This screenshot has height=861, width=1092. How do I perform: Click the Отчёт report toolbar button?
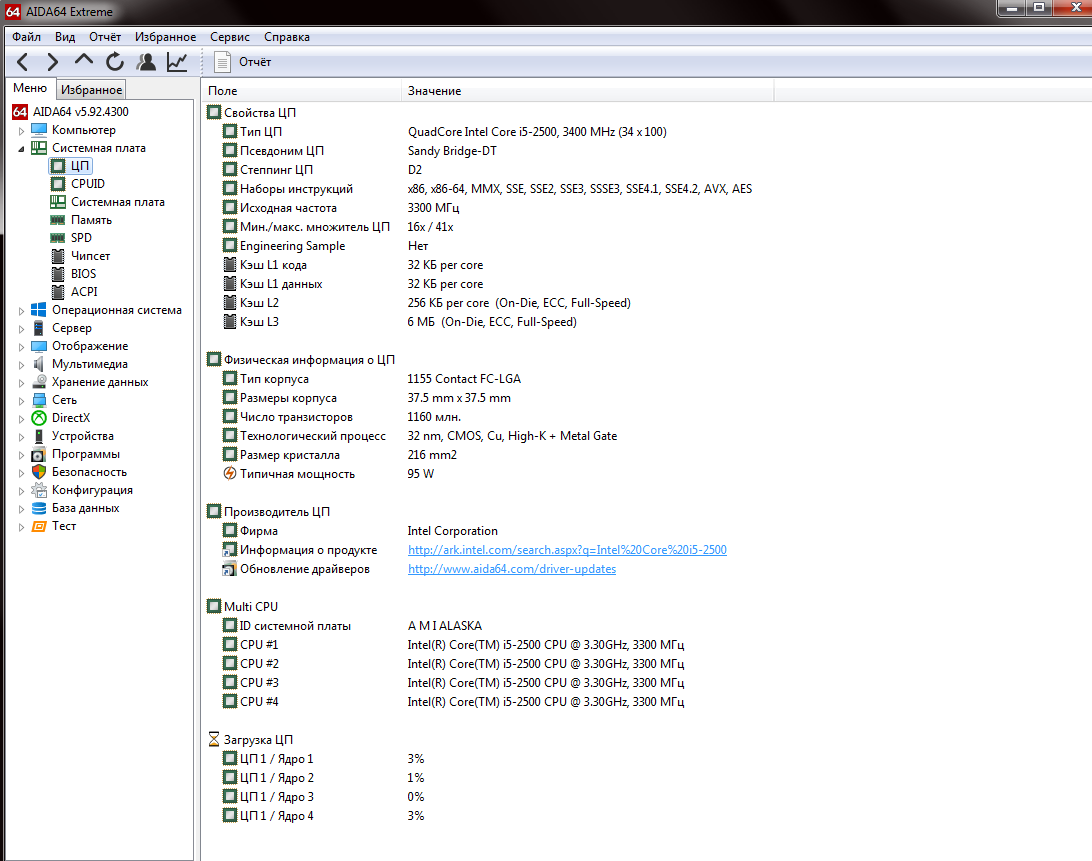[243, 62]
